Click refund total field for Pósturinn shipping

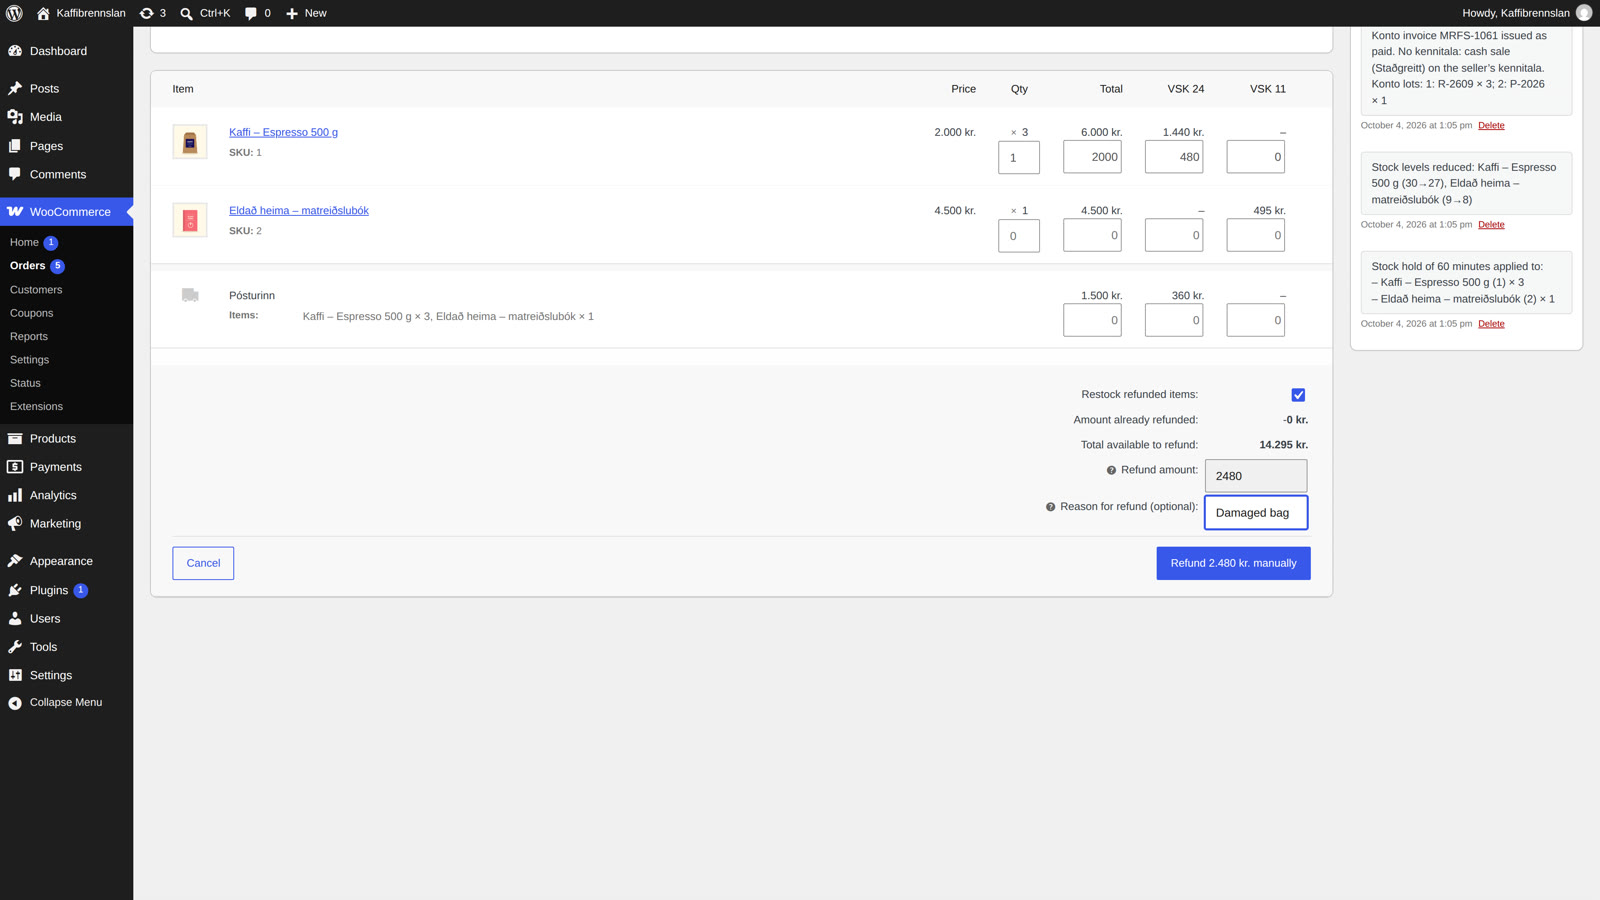[1092, 320]
